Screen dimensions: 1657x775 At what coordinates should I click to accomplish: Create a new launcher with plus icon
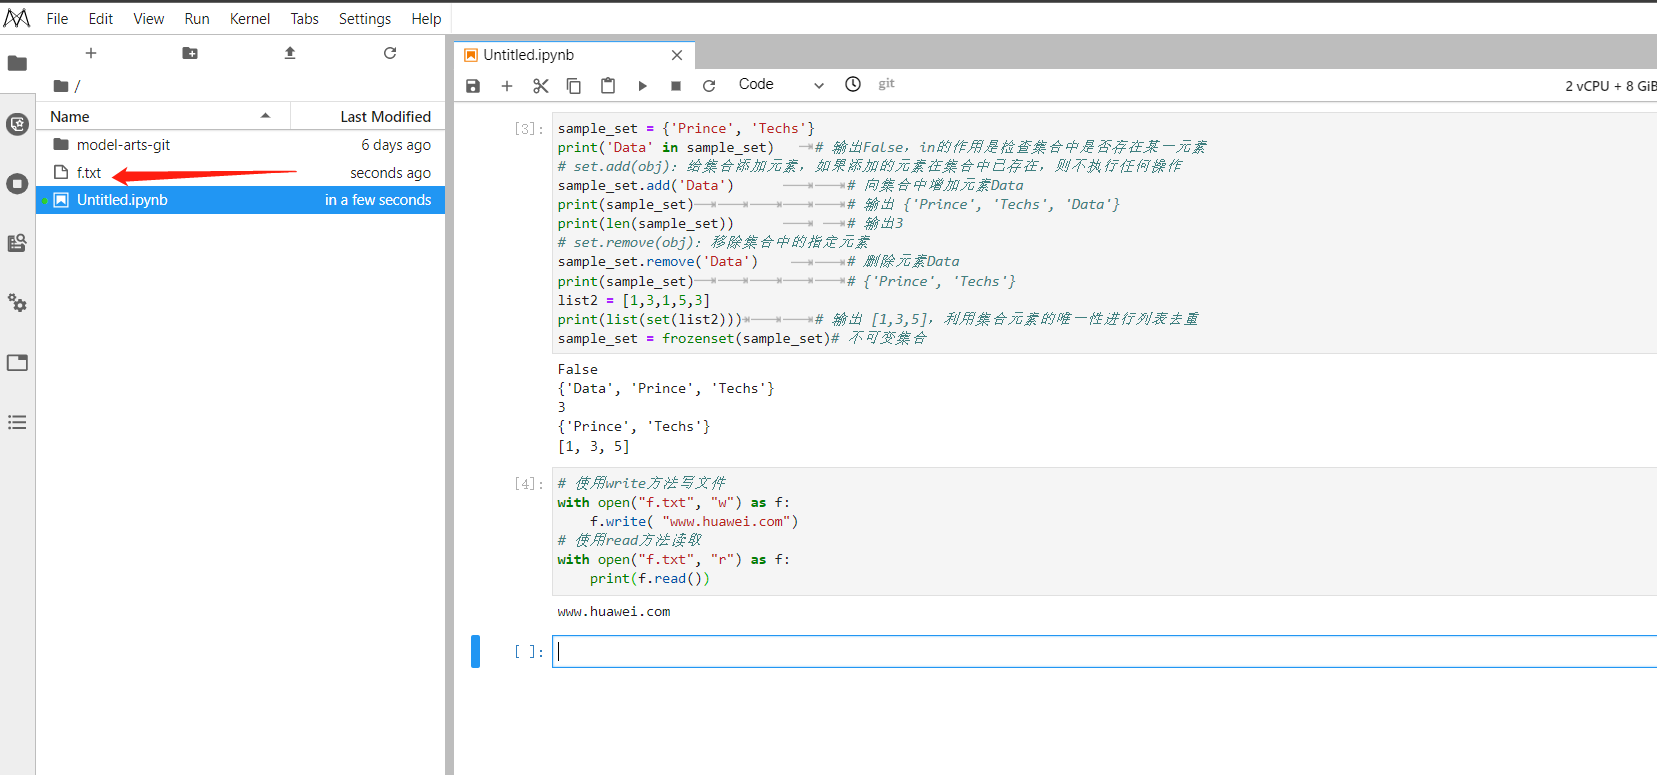(x=91, y=53)
